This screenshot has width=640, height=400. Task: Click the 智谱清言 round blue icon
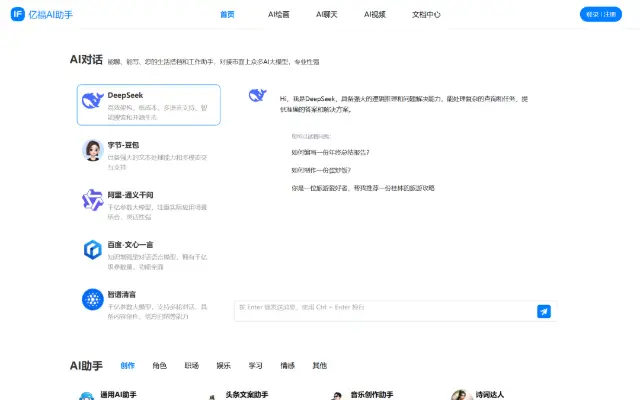93,299
